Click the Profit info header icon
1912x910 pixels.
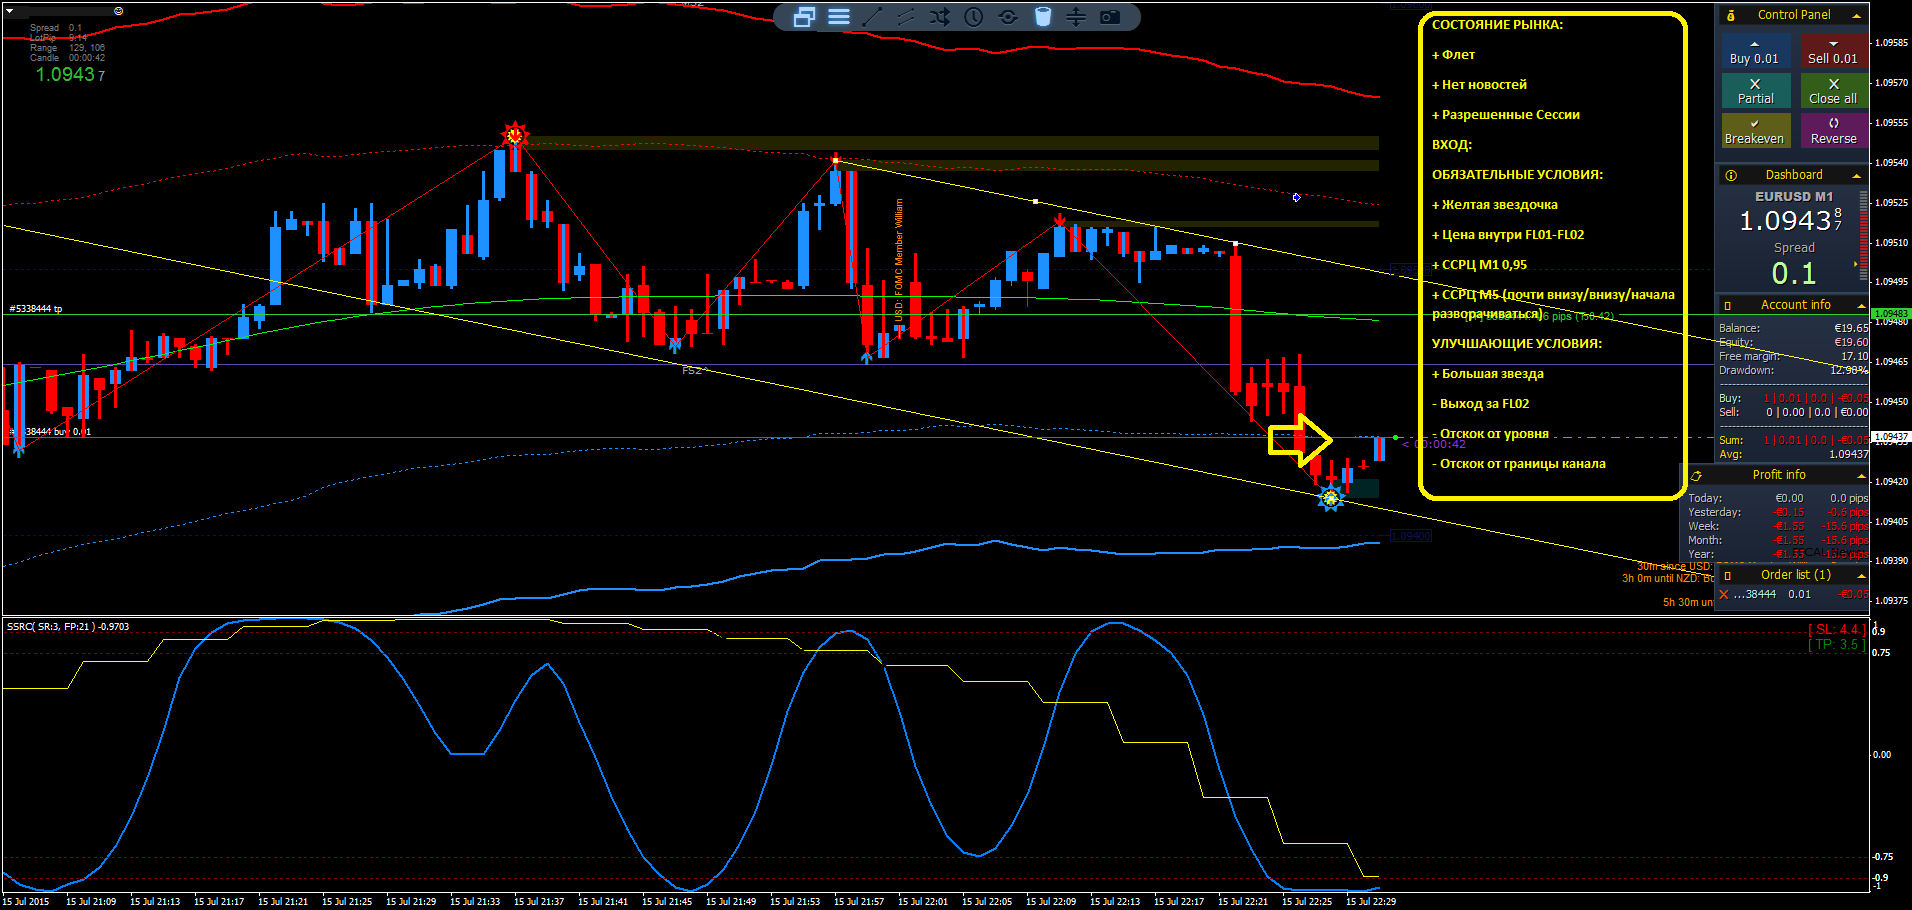(1696, 475)
